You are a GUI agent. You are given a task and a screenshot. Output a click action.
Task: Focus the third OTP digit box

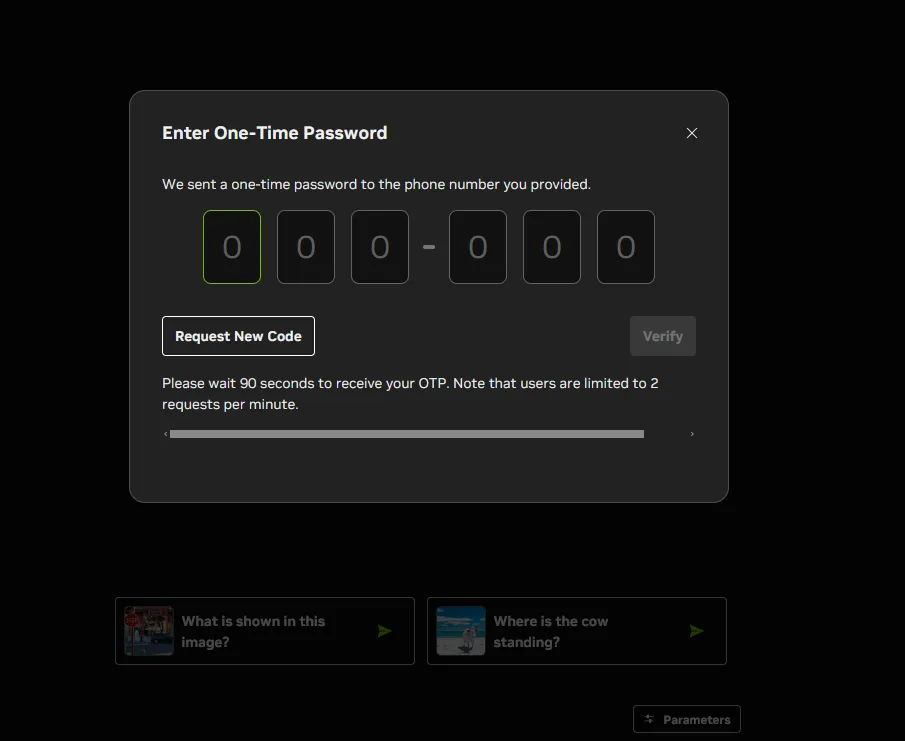click(380, 247)
